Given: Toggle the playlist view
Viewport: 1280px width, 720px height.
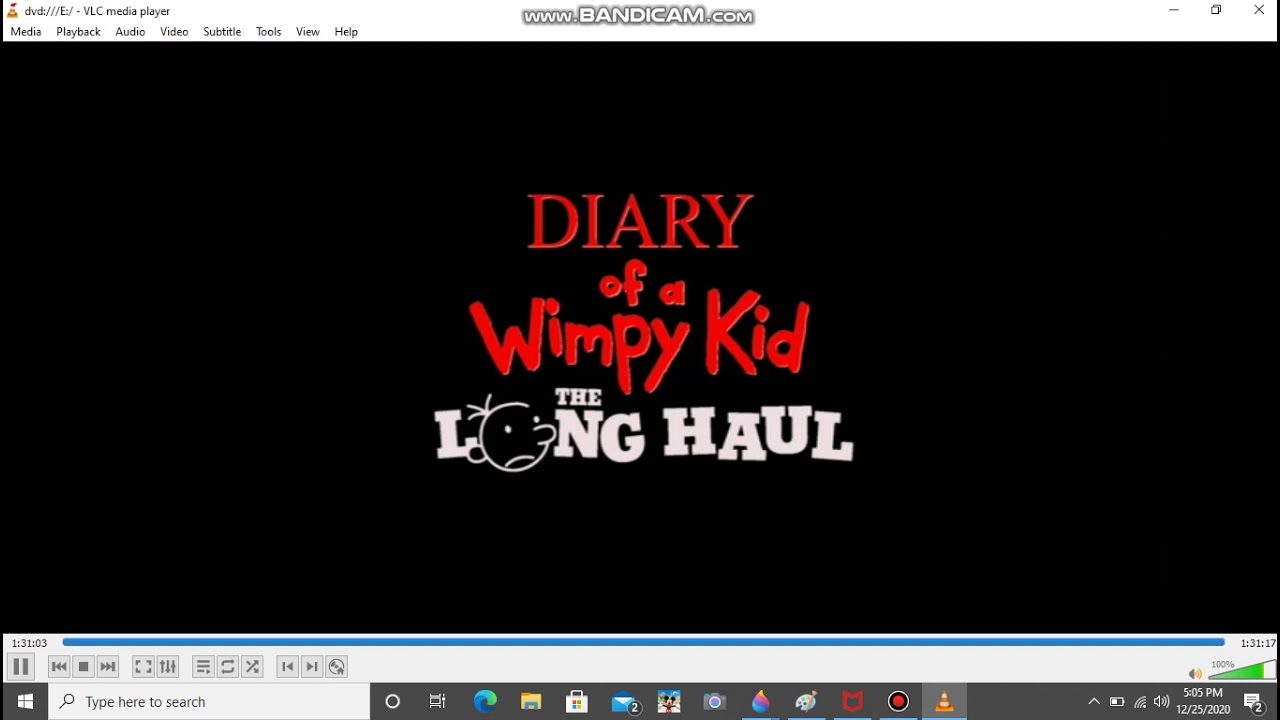Looking at the screenshot, I should tap(203, 667).
